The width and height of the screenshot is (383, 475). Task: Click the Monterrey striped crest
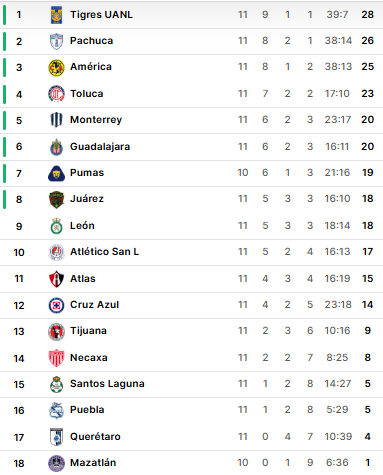56,120
